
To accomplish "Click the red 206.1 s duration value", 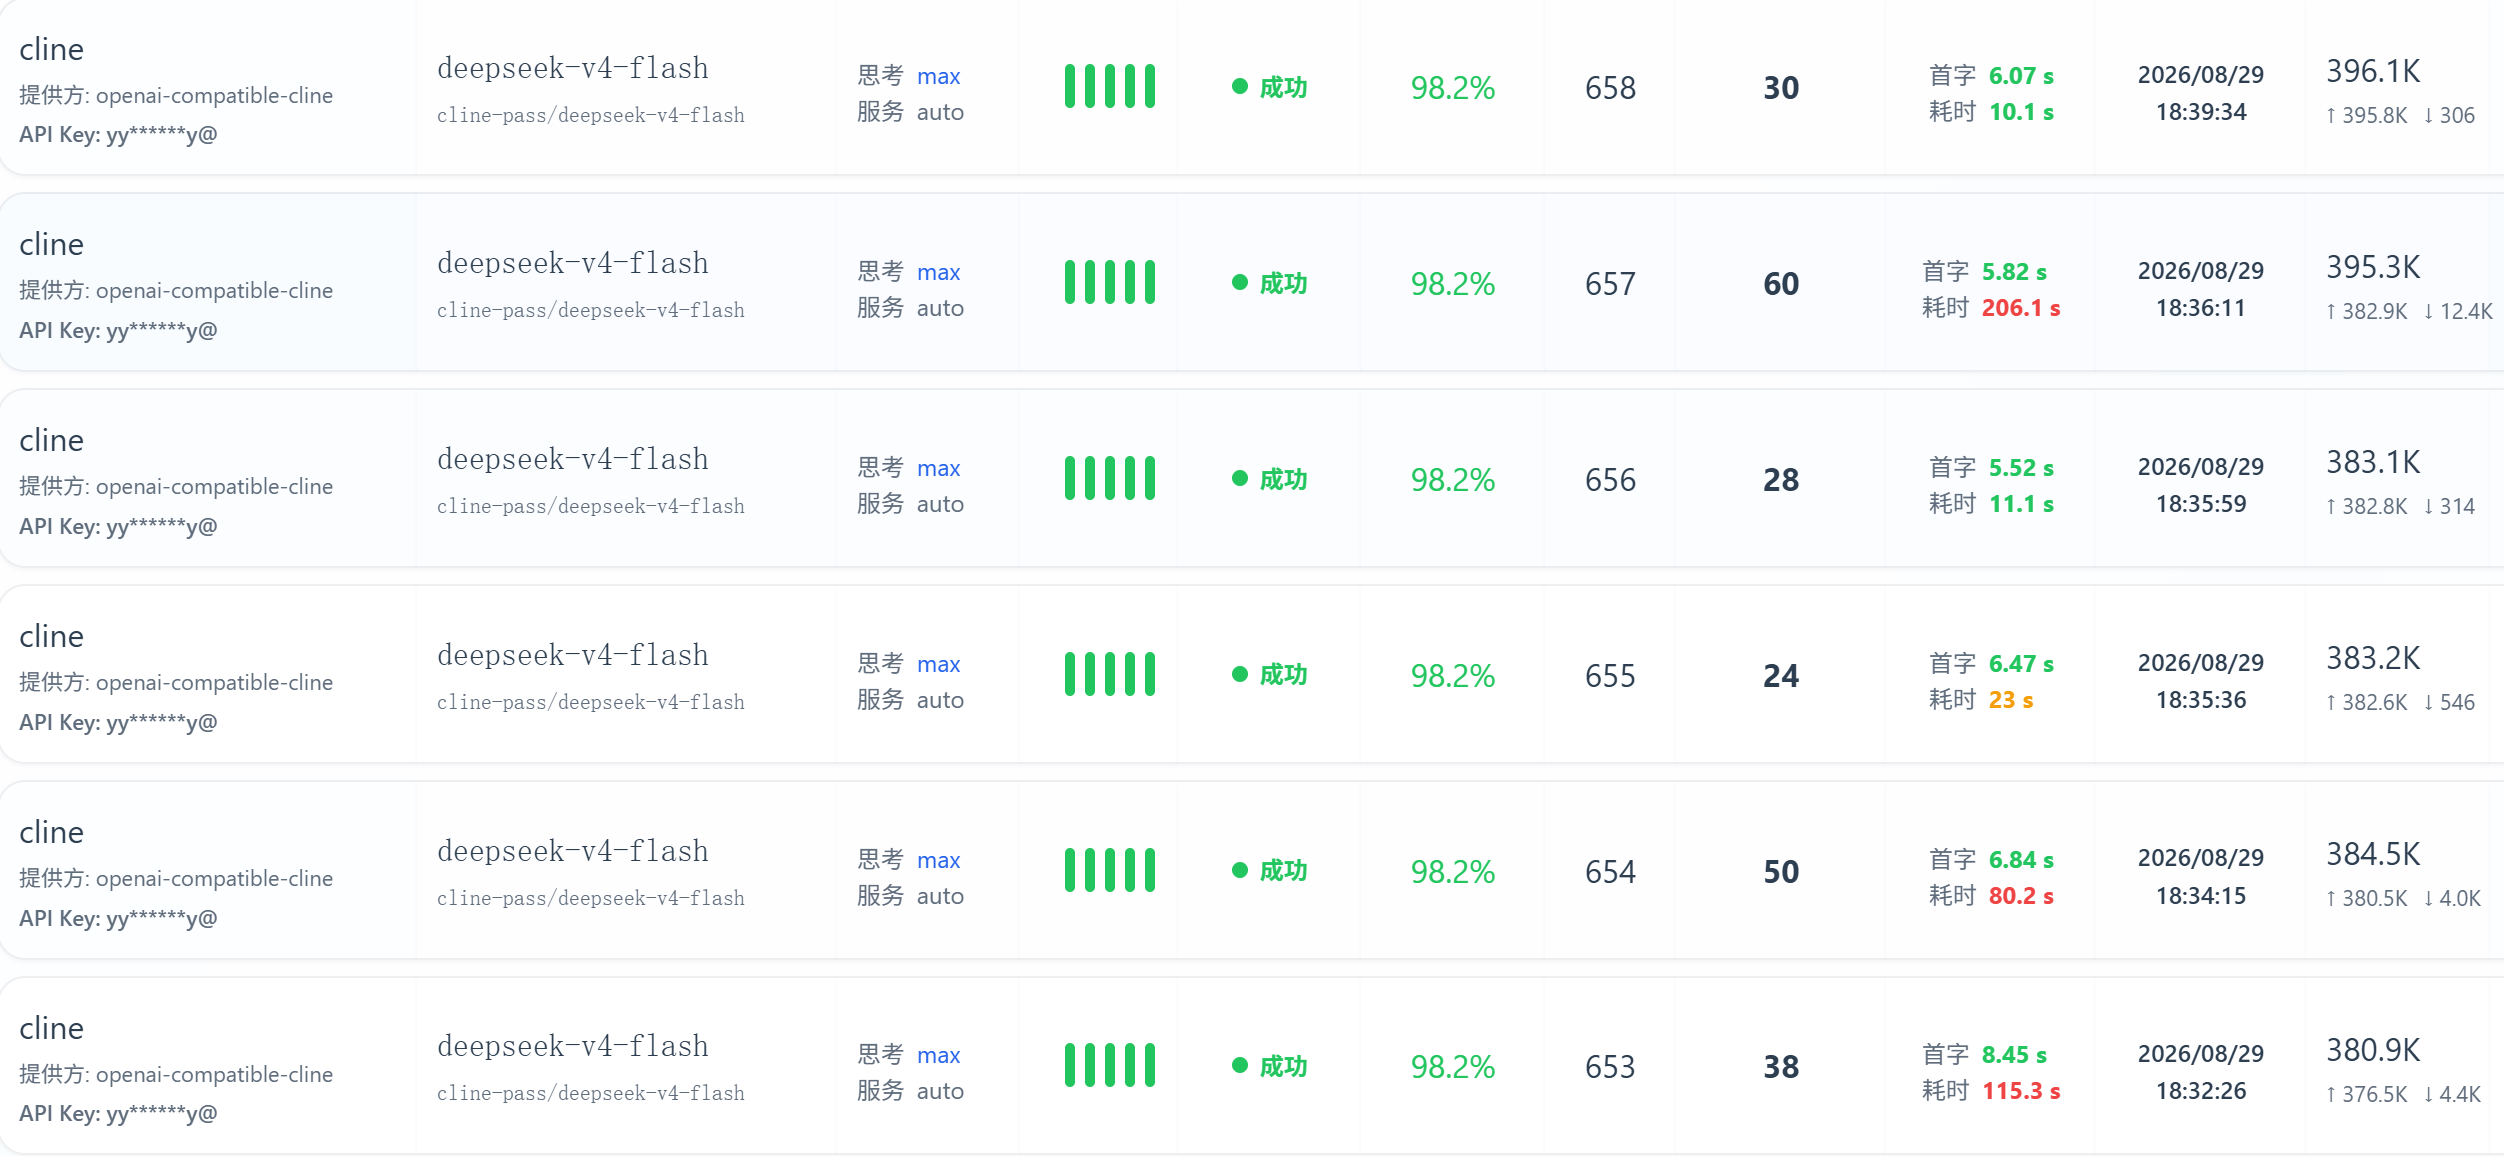I will [x=2021, y=308].
